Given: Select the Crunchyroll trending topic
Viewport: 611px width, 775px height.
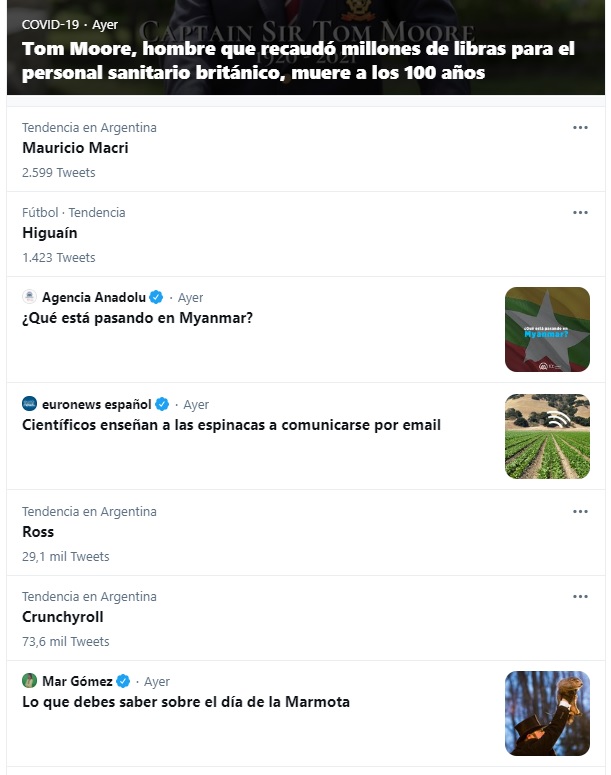Looking at the screenshot, I should point(63,617).
